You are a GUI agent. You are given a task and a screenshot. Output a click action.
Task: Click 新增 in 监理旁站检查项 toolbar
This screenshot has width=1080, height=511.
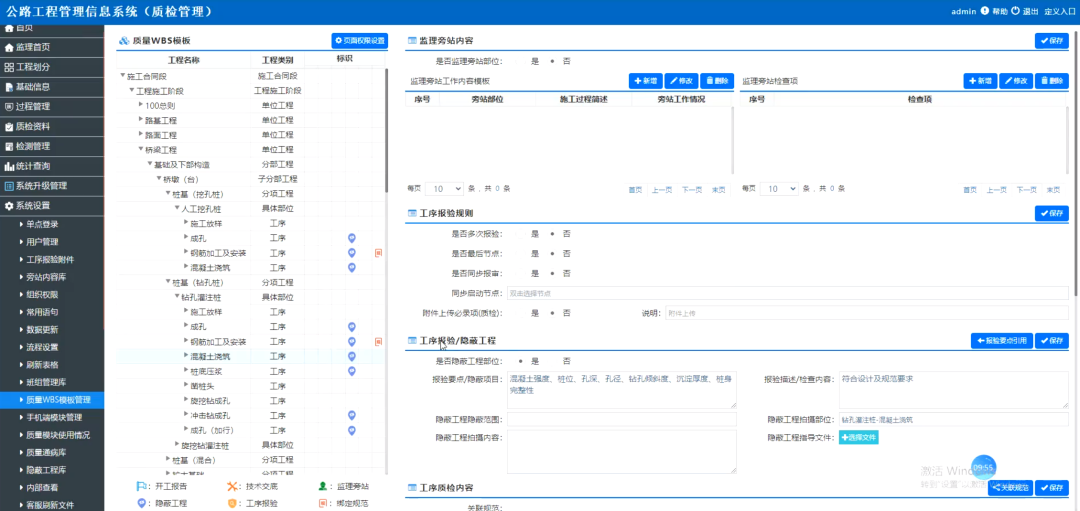pyautogui.click(x=980, y=81)
